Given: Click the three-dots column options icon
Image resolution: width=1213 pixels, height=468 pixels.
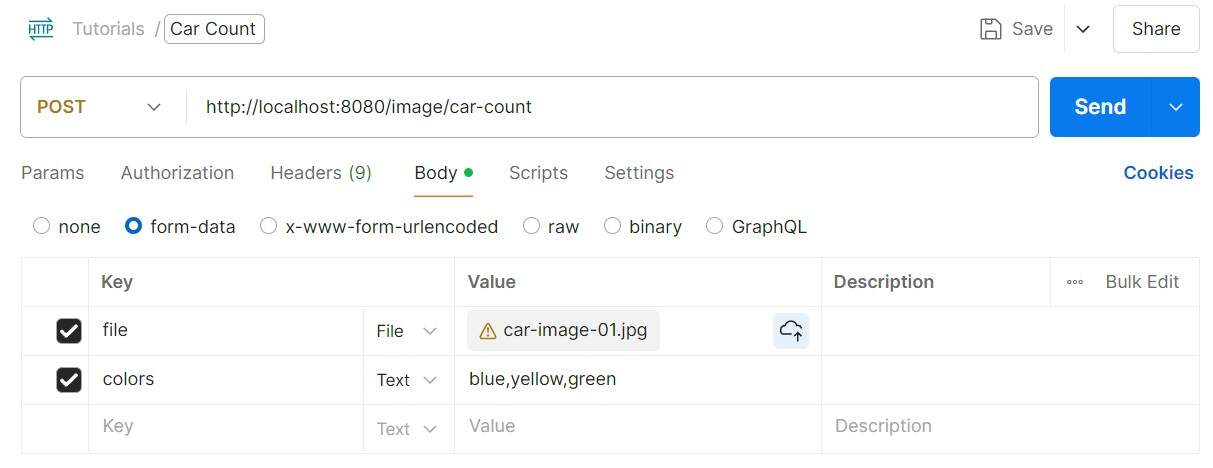Looking at the screenshot, I should point(1075,282).
